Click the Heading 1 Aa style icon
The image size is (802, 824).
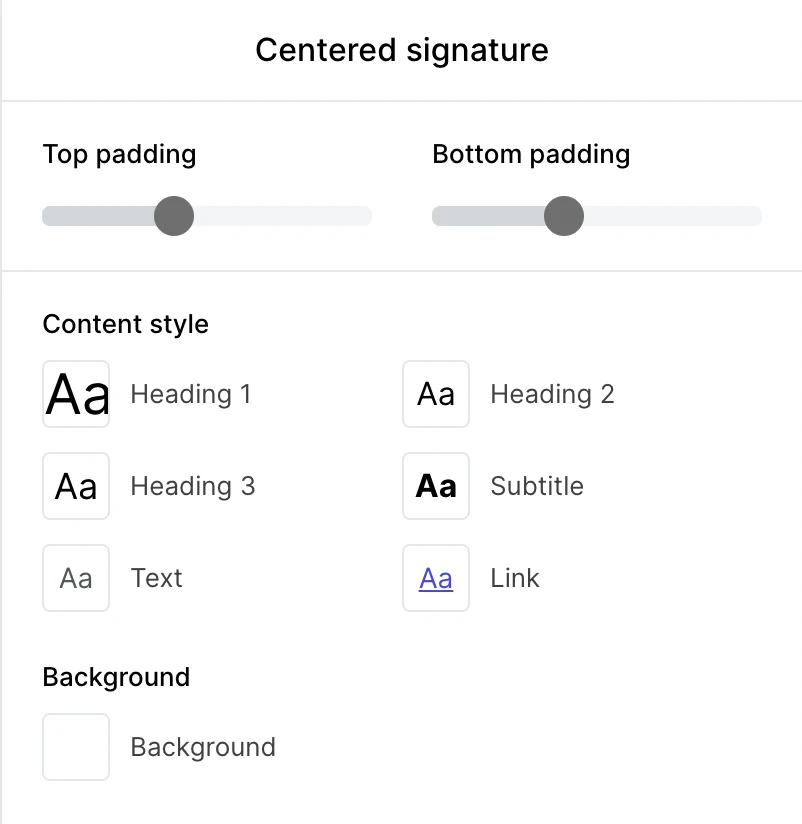tap(76, 394)
